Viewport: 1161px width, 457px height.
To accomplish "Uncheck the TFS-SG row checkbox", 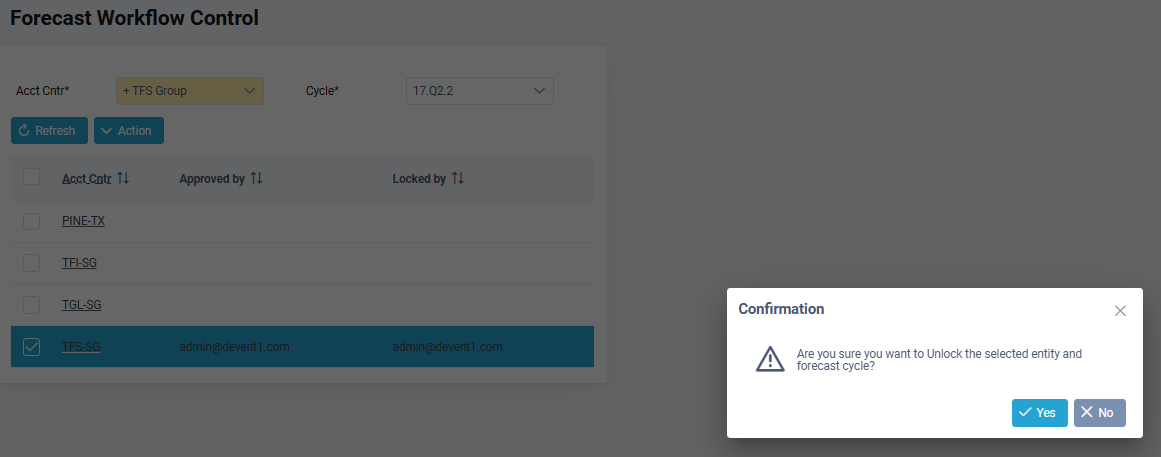I will tap(31, 347).
